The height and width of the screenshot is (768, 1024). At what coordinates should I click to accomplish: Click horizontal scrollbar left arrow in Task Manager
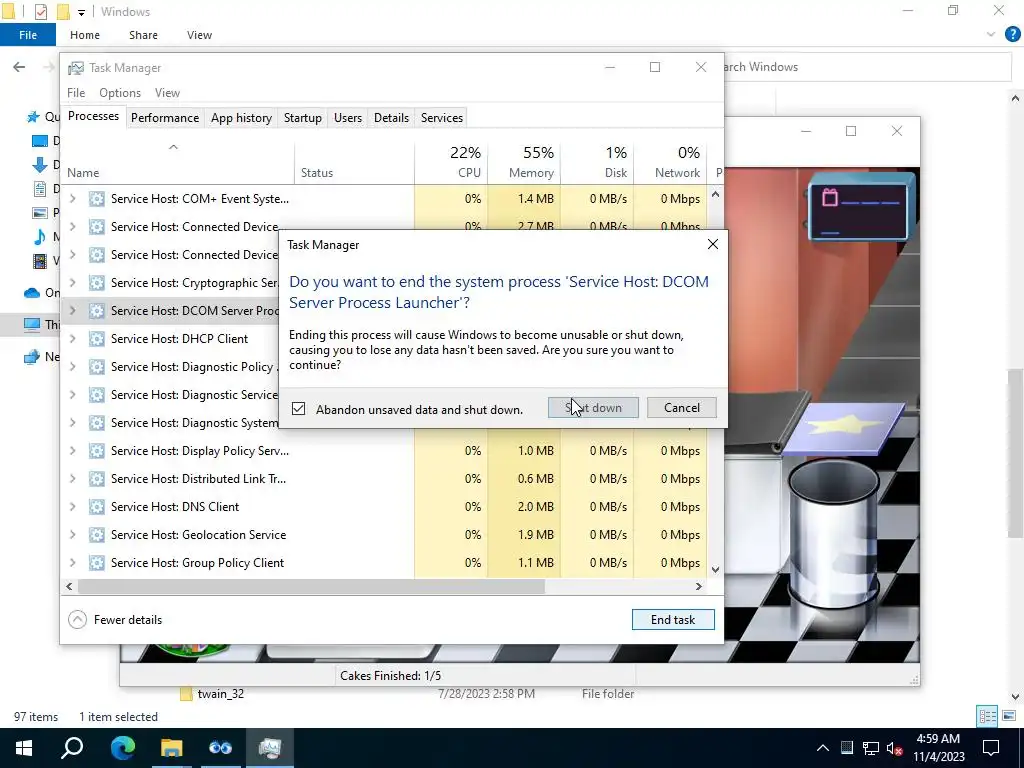(69, 586)
